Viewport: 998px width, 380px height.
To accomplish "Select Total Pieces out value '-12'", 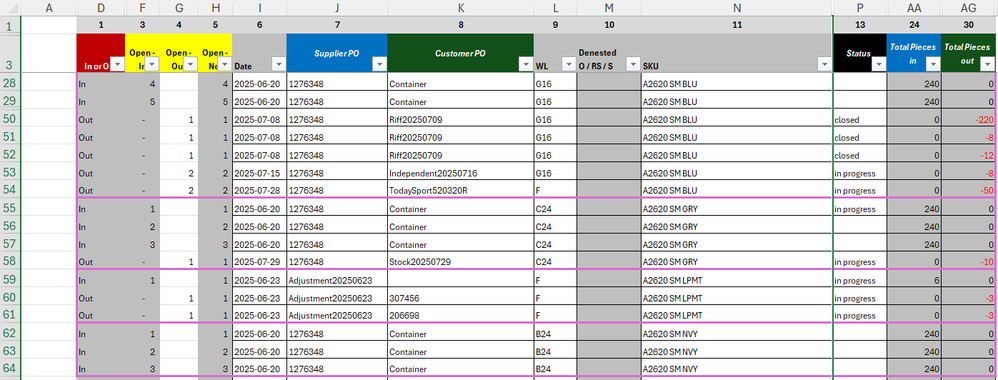I will pyautogui.click(x=969, y=155).
